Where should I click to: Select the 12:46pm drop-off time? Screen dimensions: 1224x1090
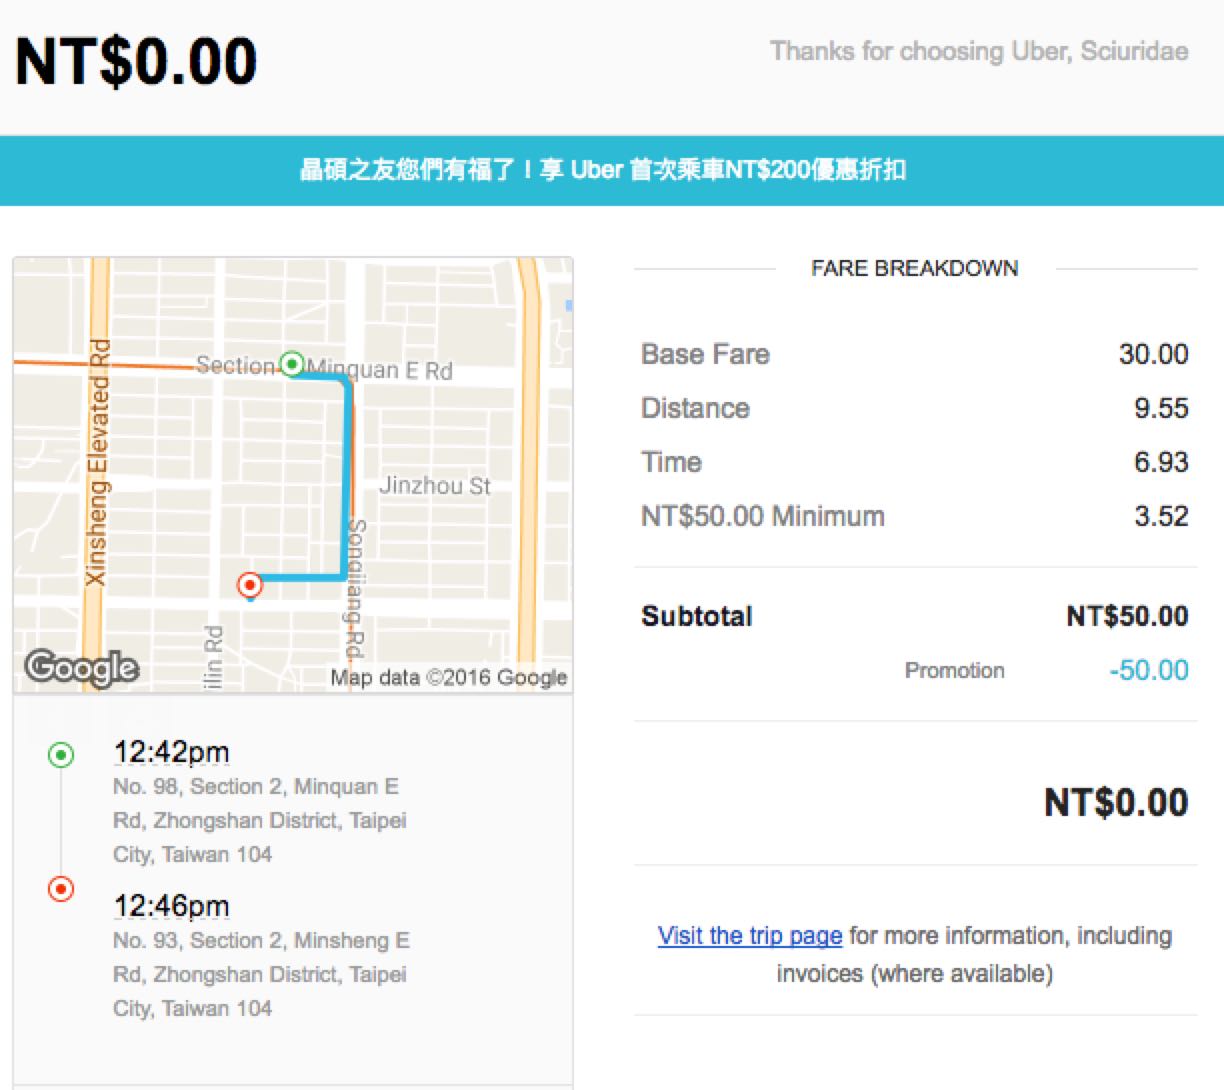click(171, 906)
